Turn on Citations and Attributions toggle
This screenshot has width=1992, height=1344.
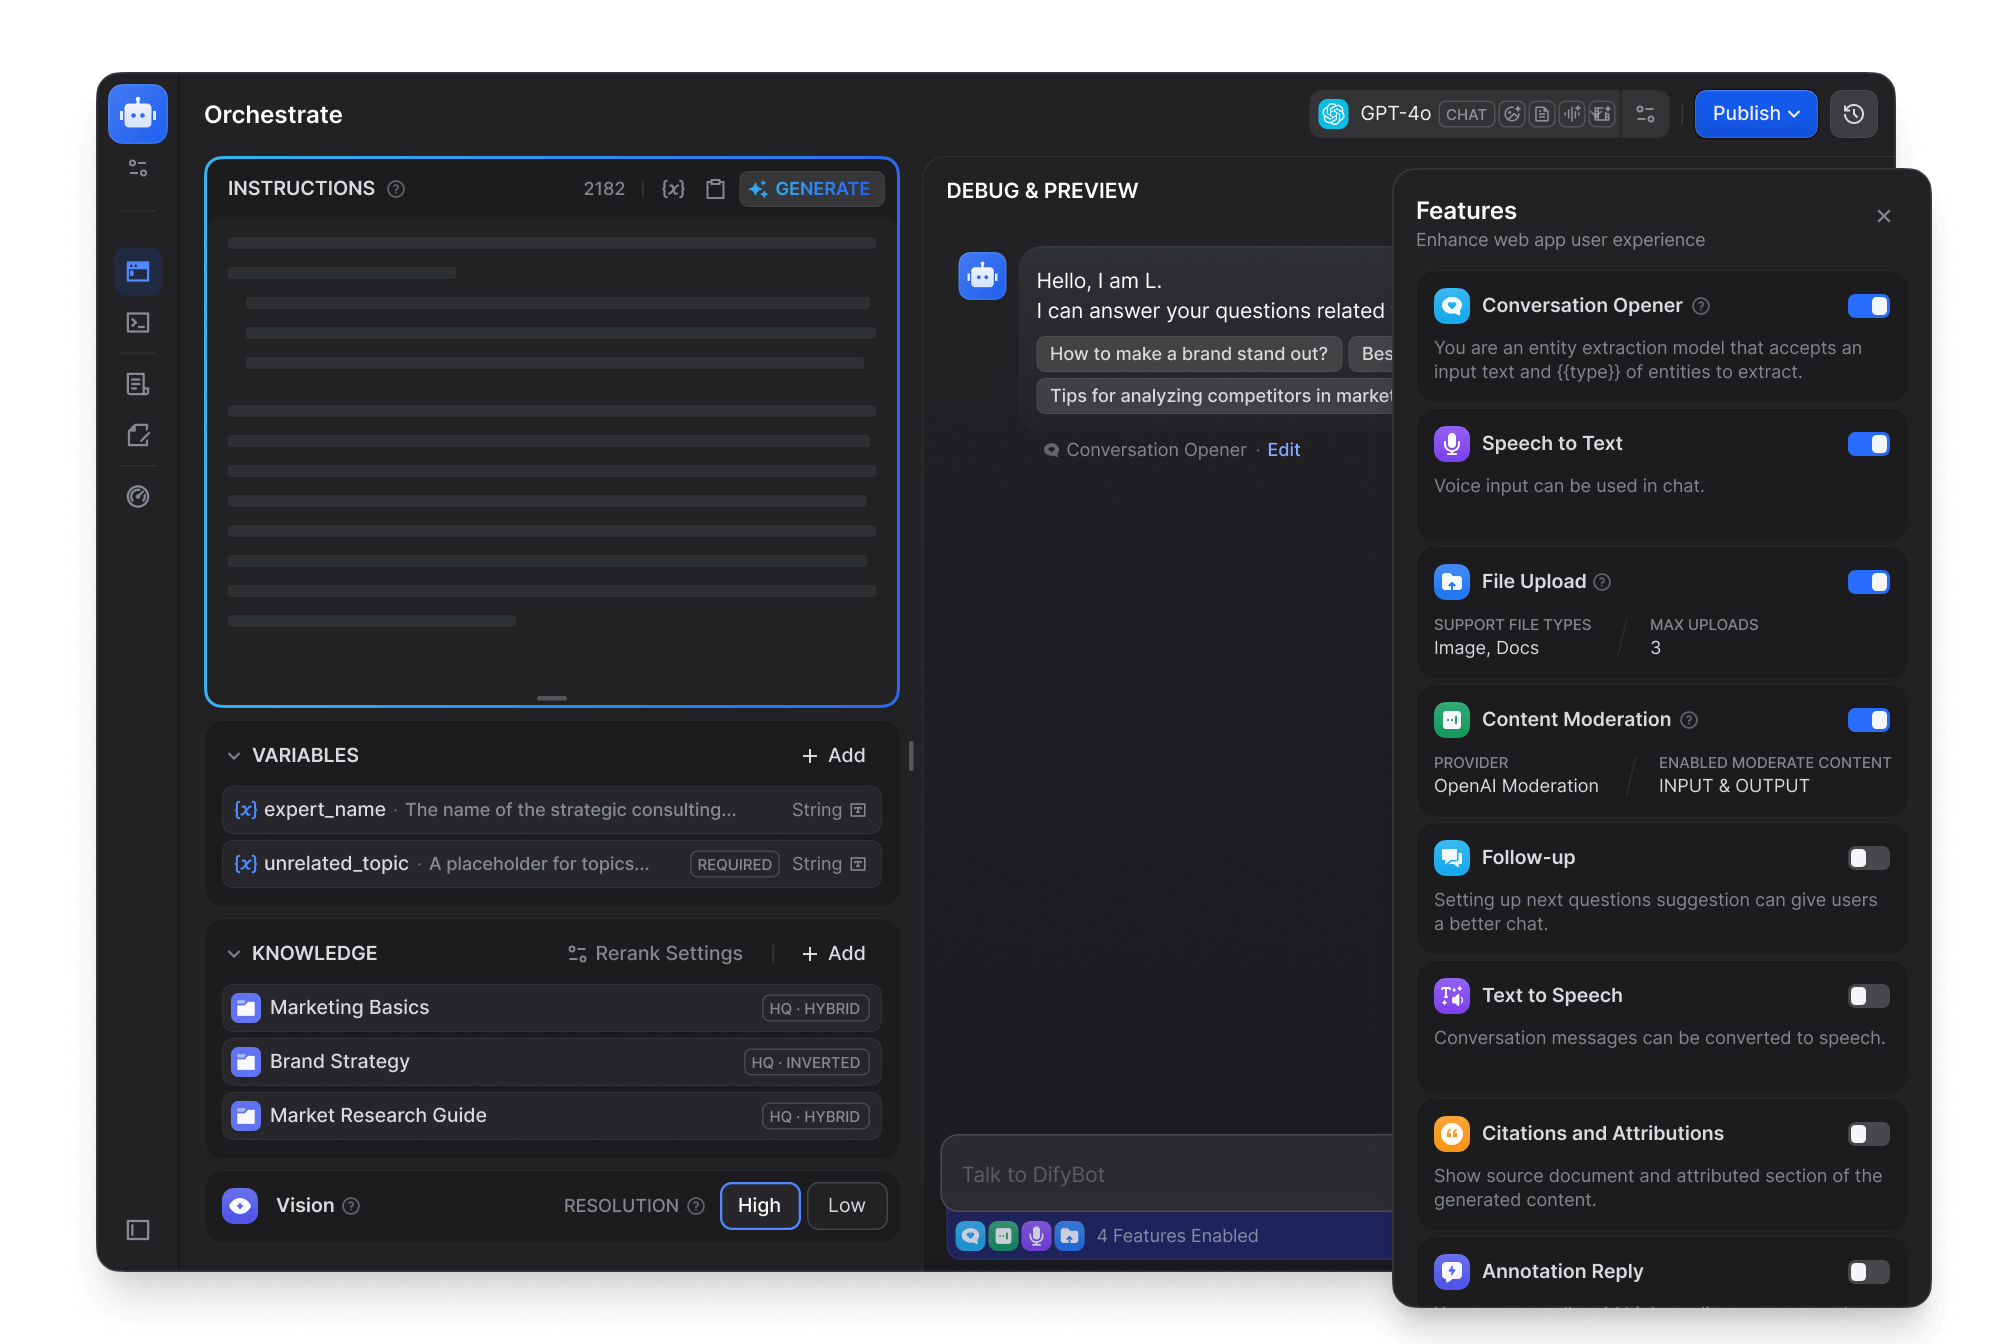[1868, 1134]
